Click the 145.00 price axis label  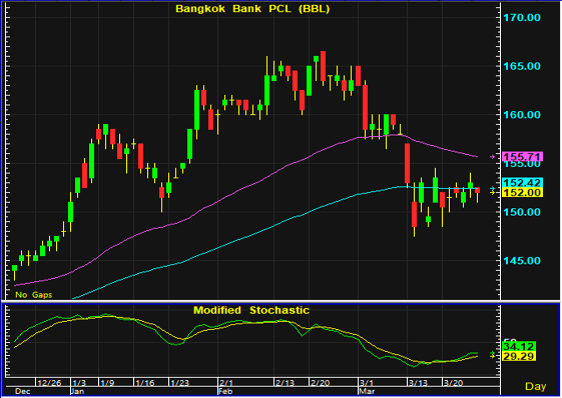(522, 261)
